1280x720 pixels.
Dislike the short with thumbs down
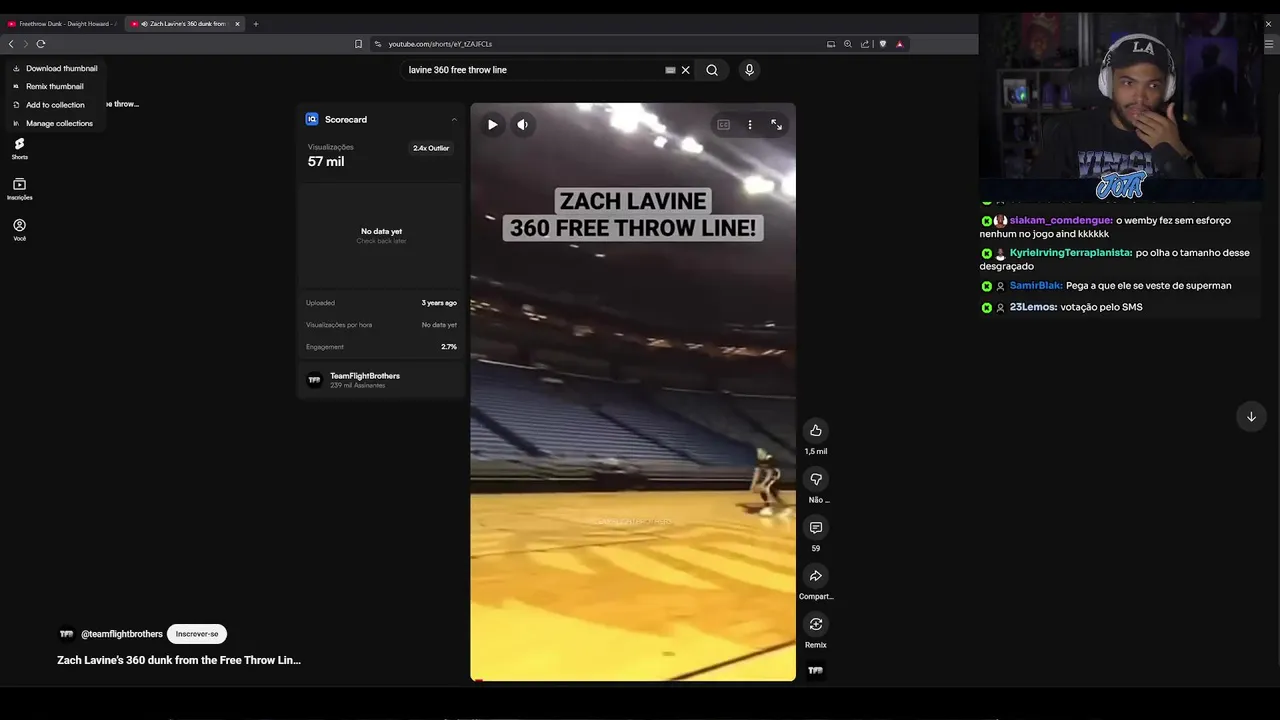click(x=816, y=480)
